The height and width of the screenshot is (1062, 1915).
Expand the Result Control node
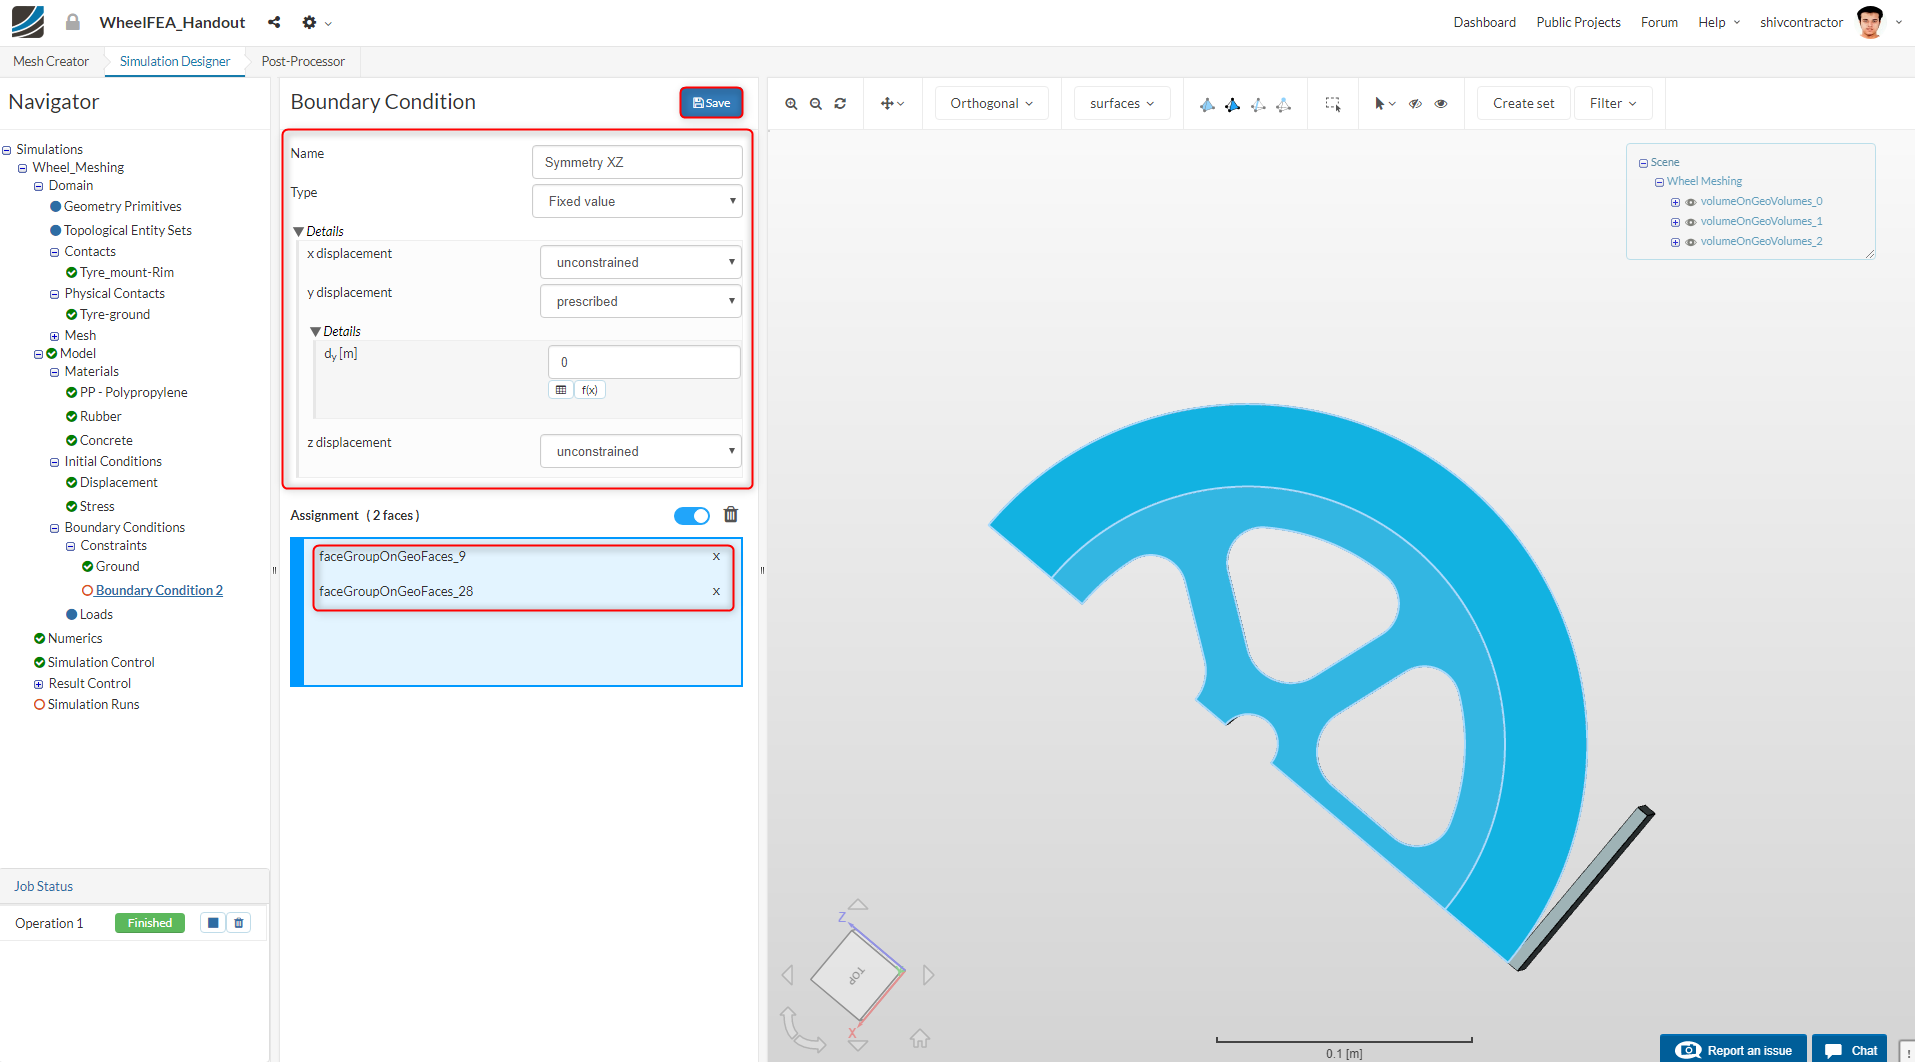coord(38,684)
